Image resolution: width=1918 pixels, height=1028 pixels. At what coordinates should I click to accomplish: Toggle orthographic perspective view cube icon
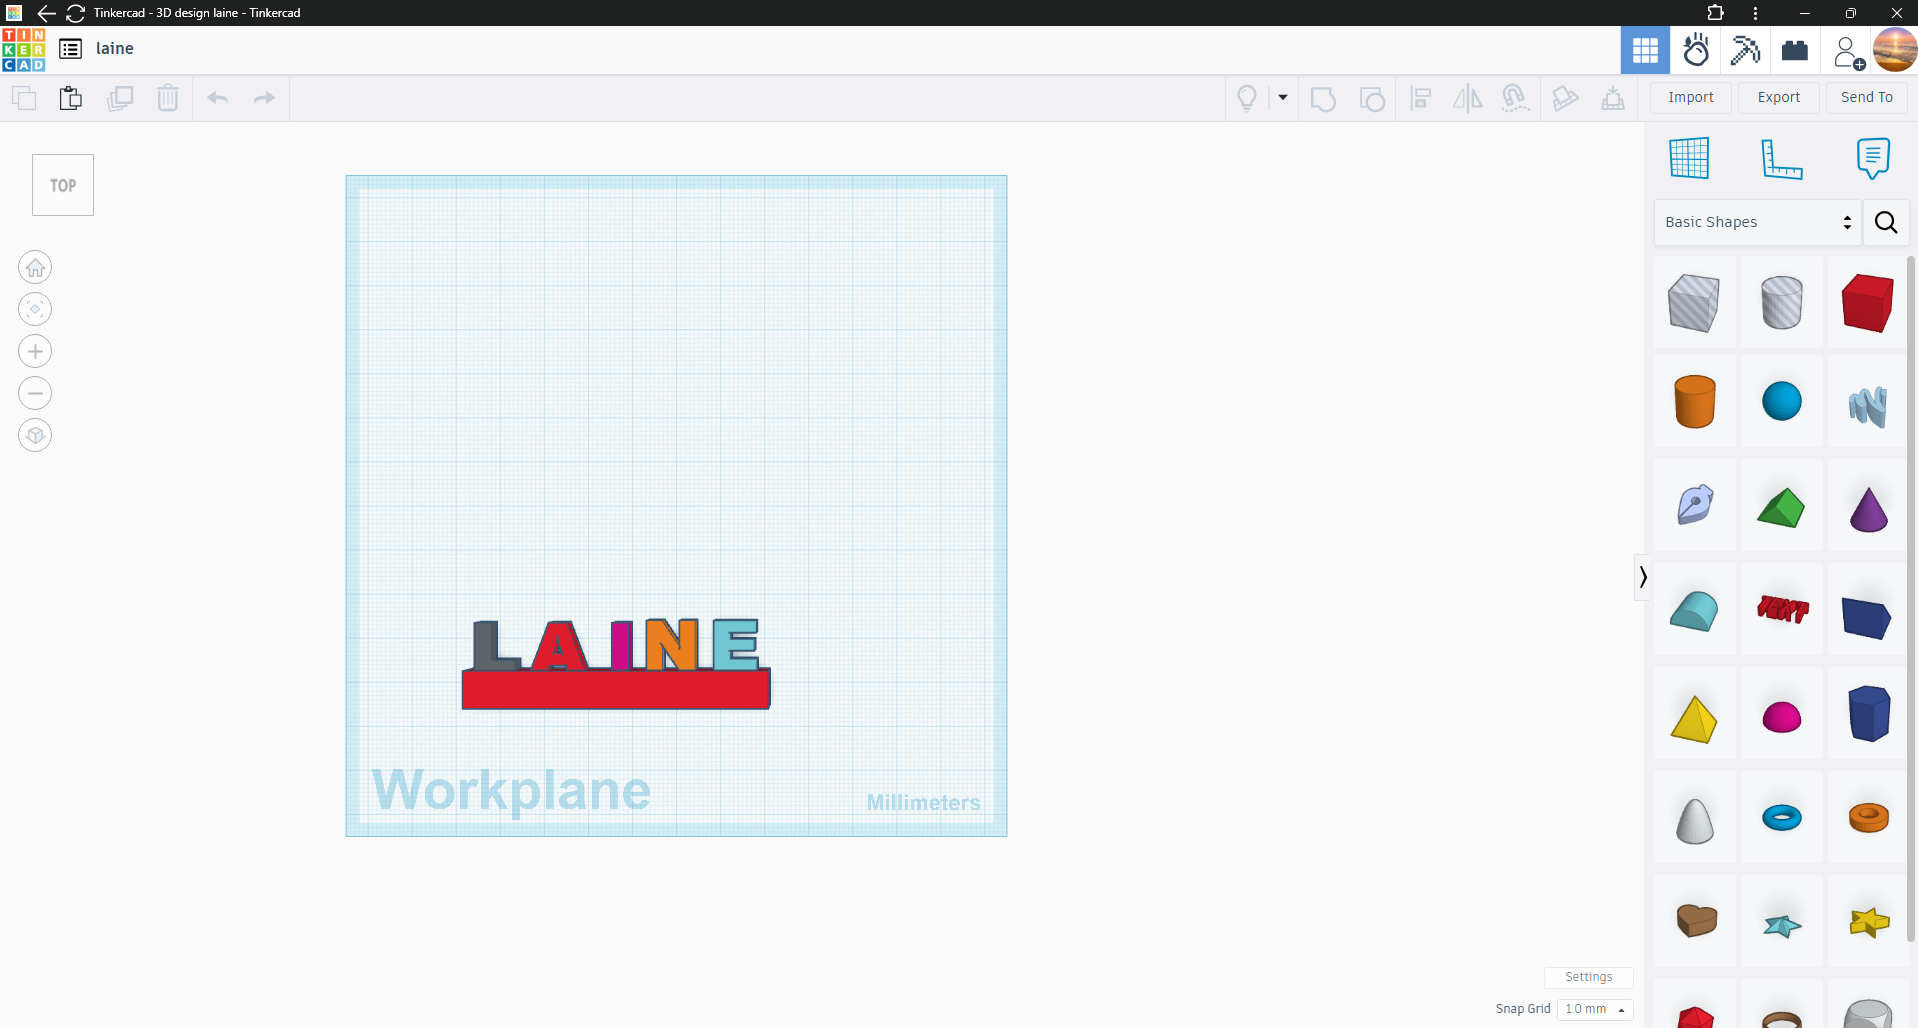(x=35, y=435)
